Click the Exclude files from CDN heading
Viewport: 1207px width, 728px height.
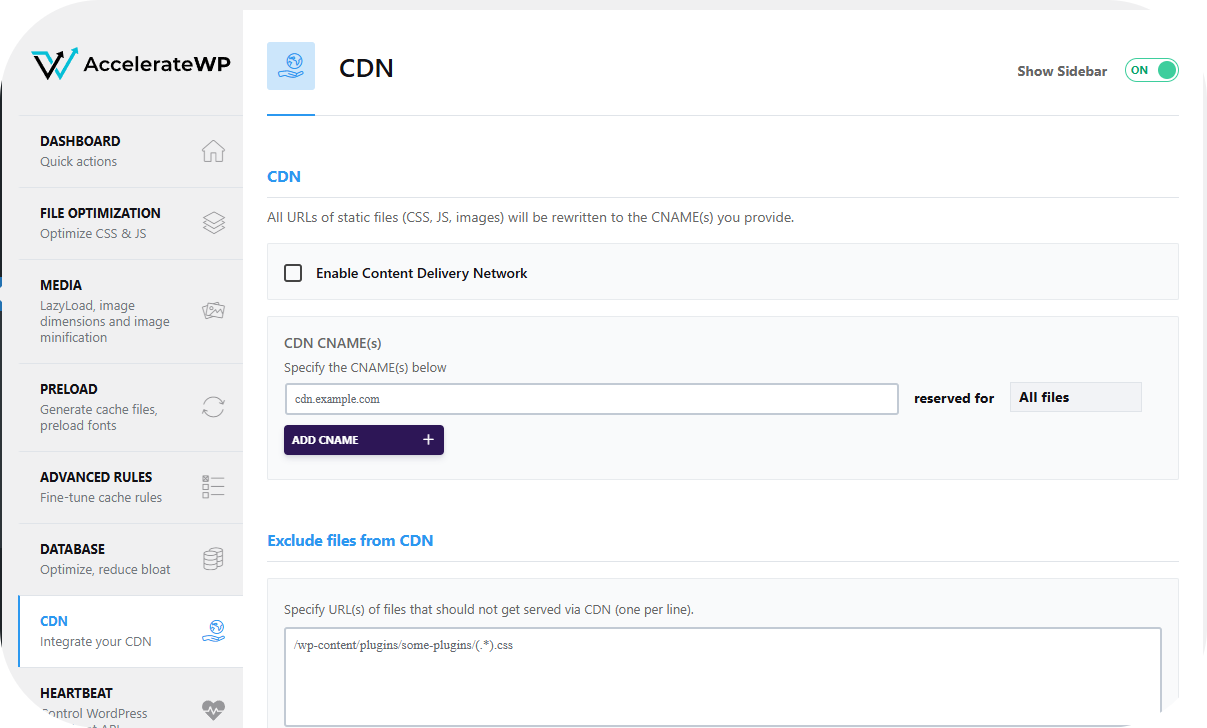pos(350,541)
